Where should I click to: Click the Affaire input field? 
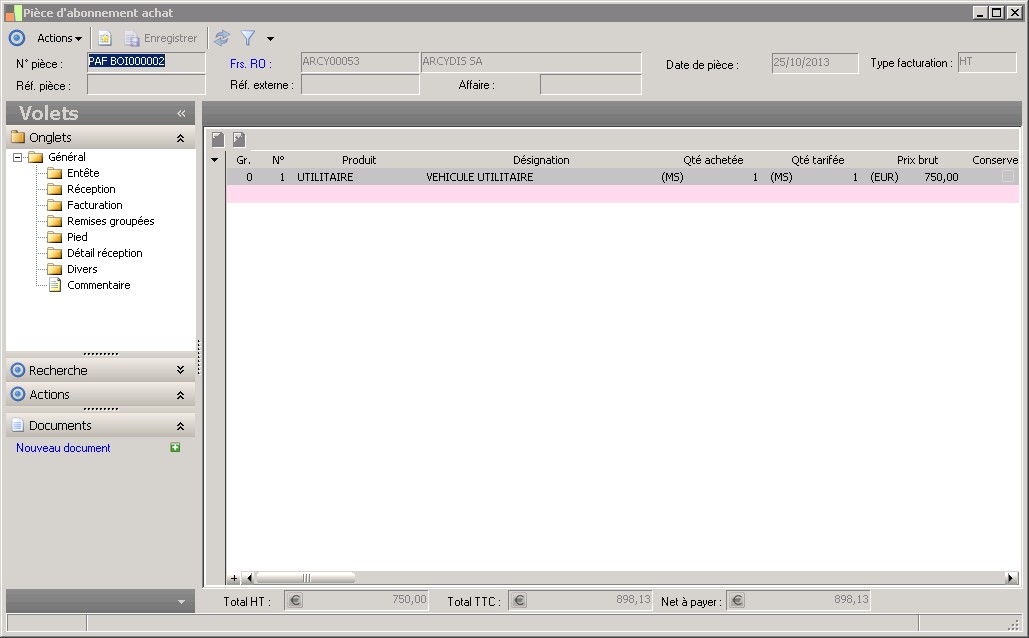click(x=591, y=85)
